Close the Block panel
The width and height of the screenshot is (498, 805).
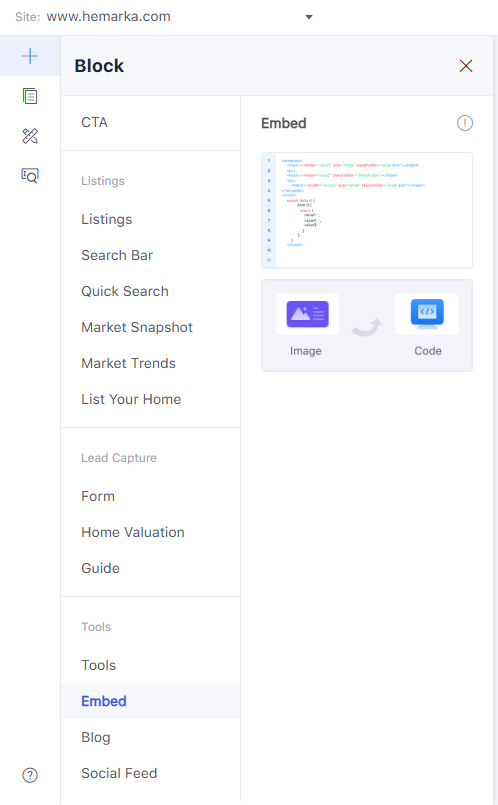[466, 66]
